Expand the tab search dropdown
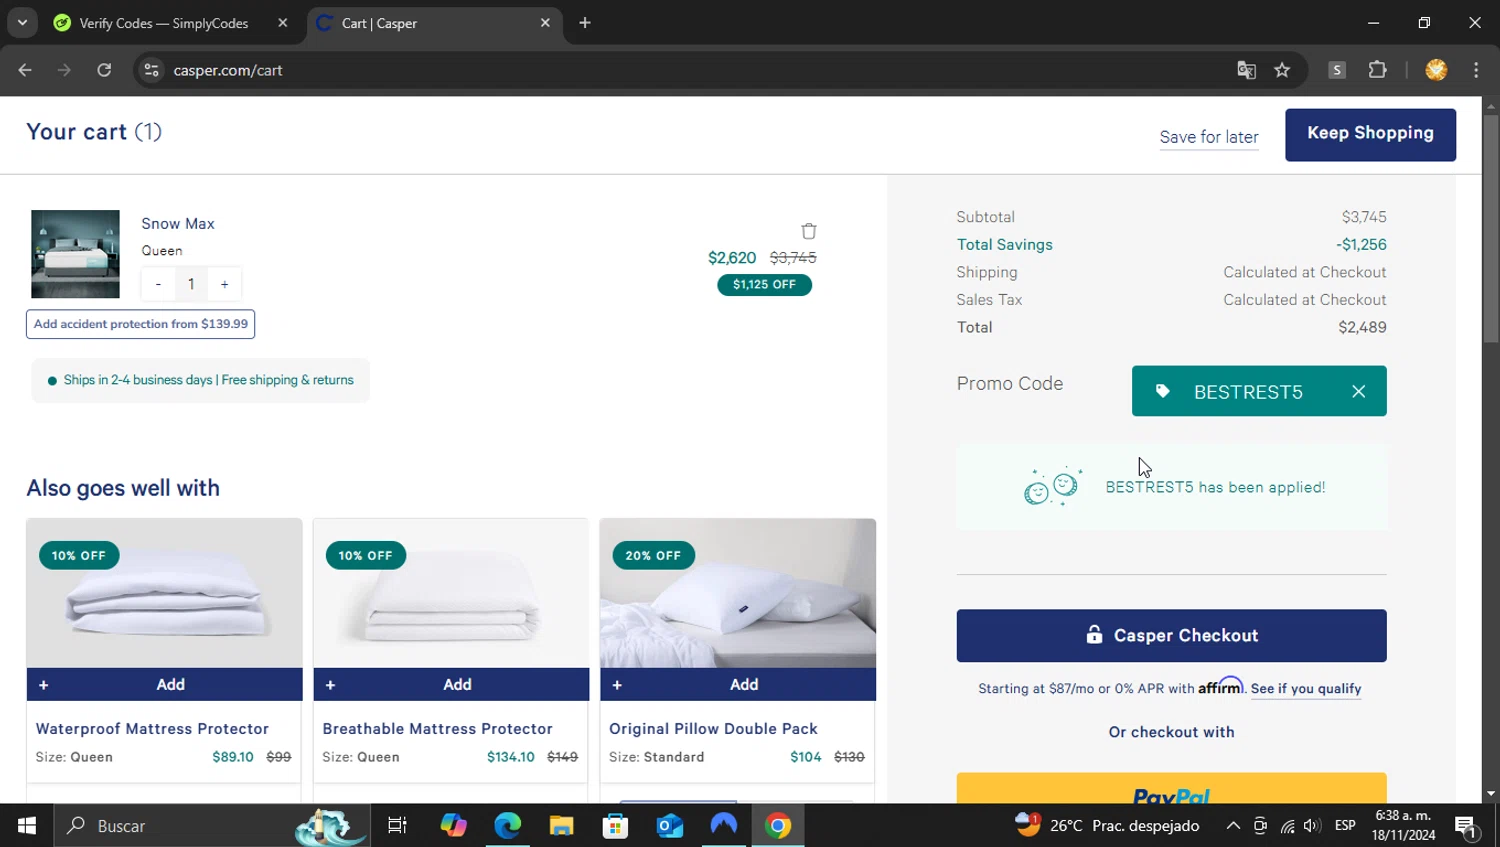Image resolution: width=1500 pixels, height=847 pixels. coord(22,23)
